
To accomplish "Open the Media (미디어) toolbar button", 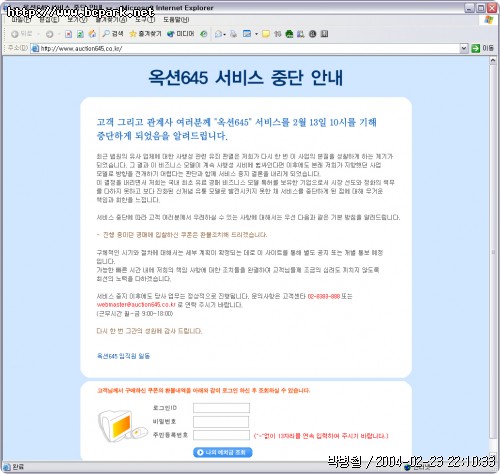I will tap(181, 34).
